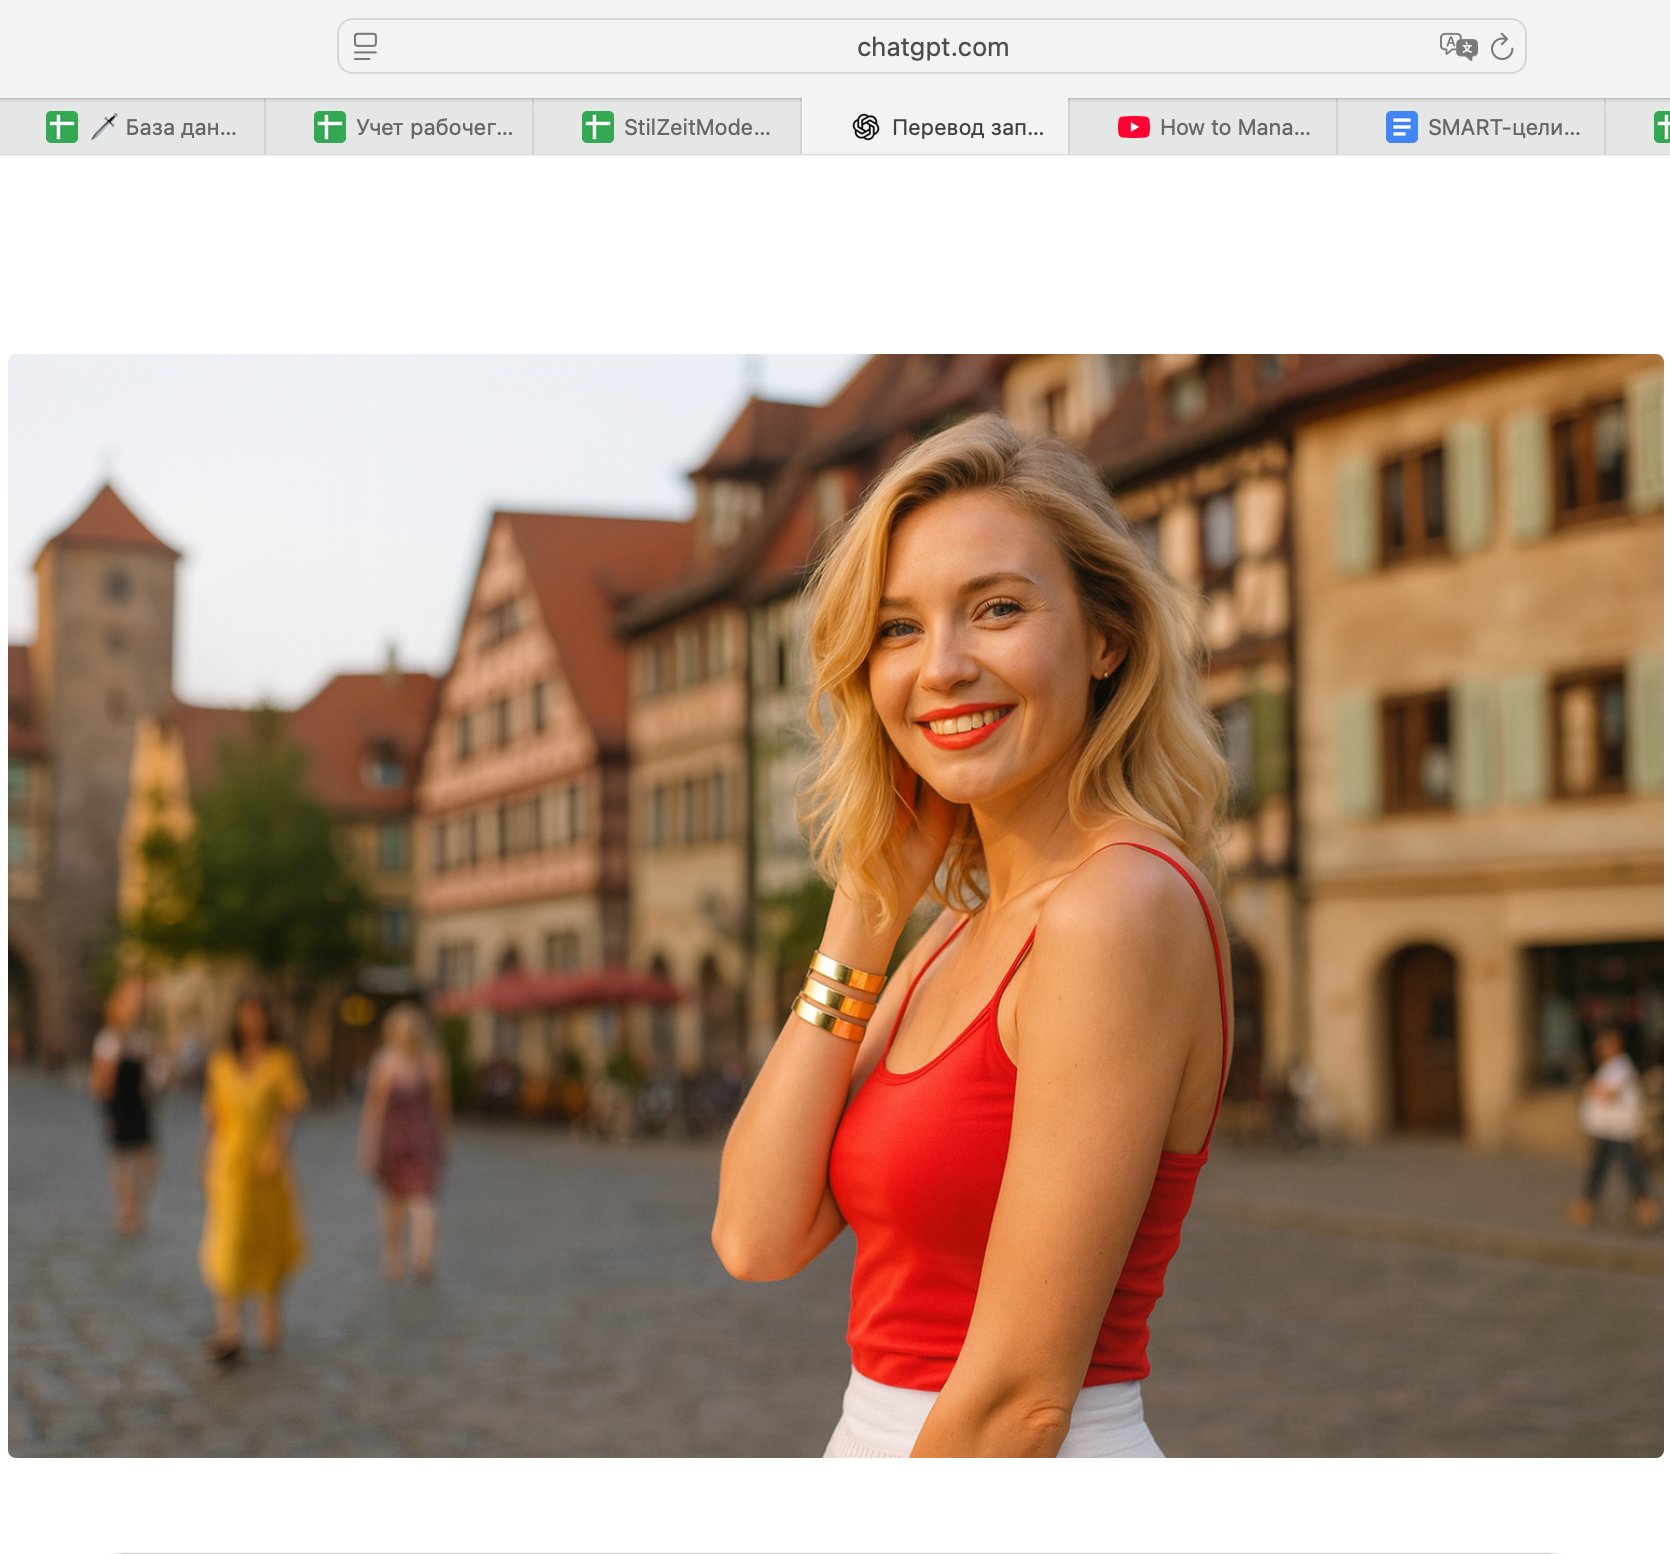This screenshot has height=1554, width=1670.
Task: Click the blue Docs icon on SMART-цели tab
Action: (x=1402, y=127)
